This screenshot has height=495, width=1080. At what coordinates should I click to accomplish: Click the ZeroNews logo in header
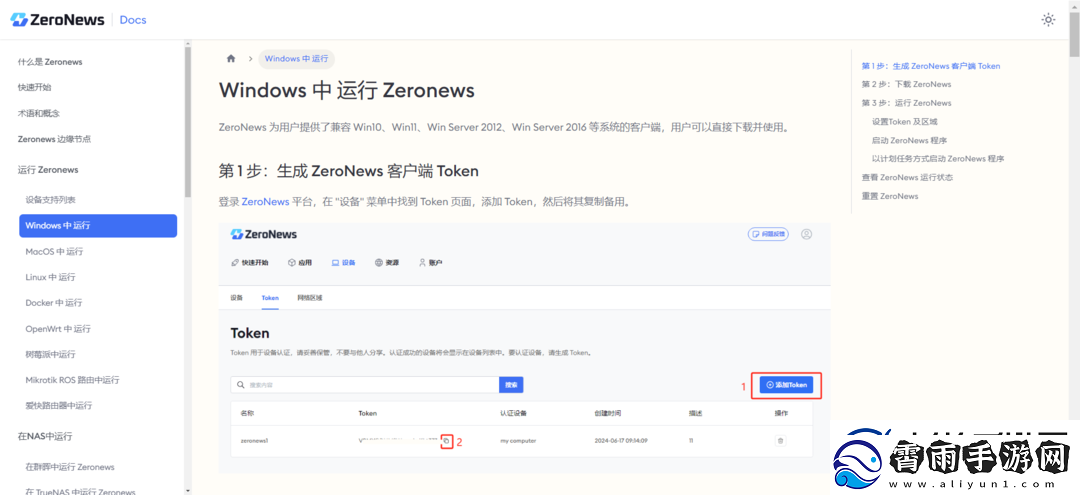point(58,20)
